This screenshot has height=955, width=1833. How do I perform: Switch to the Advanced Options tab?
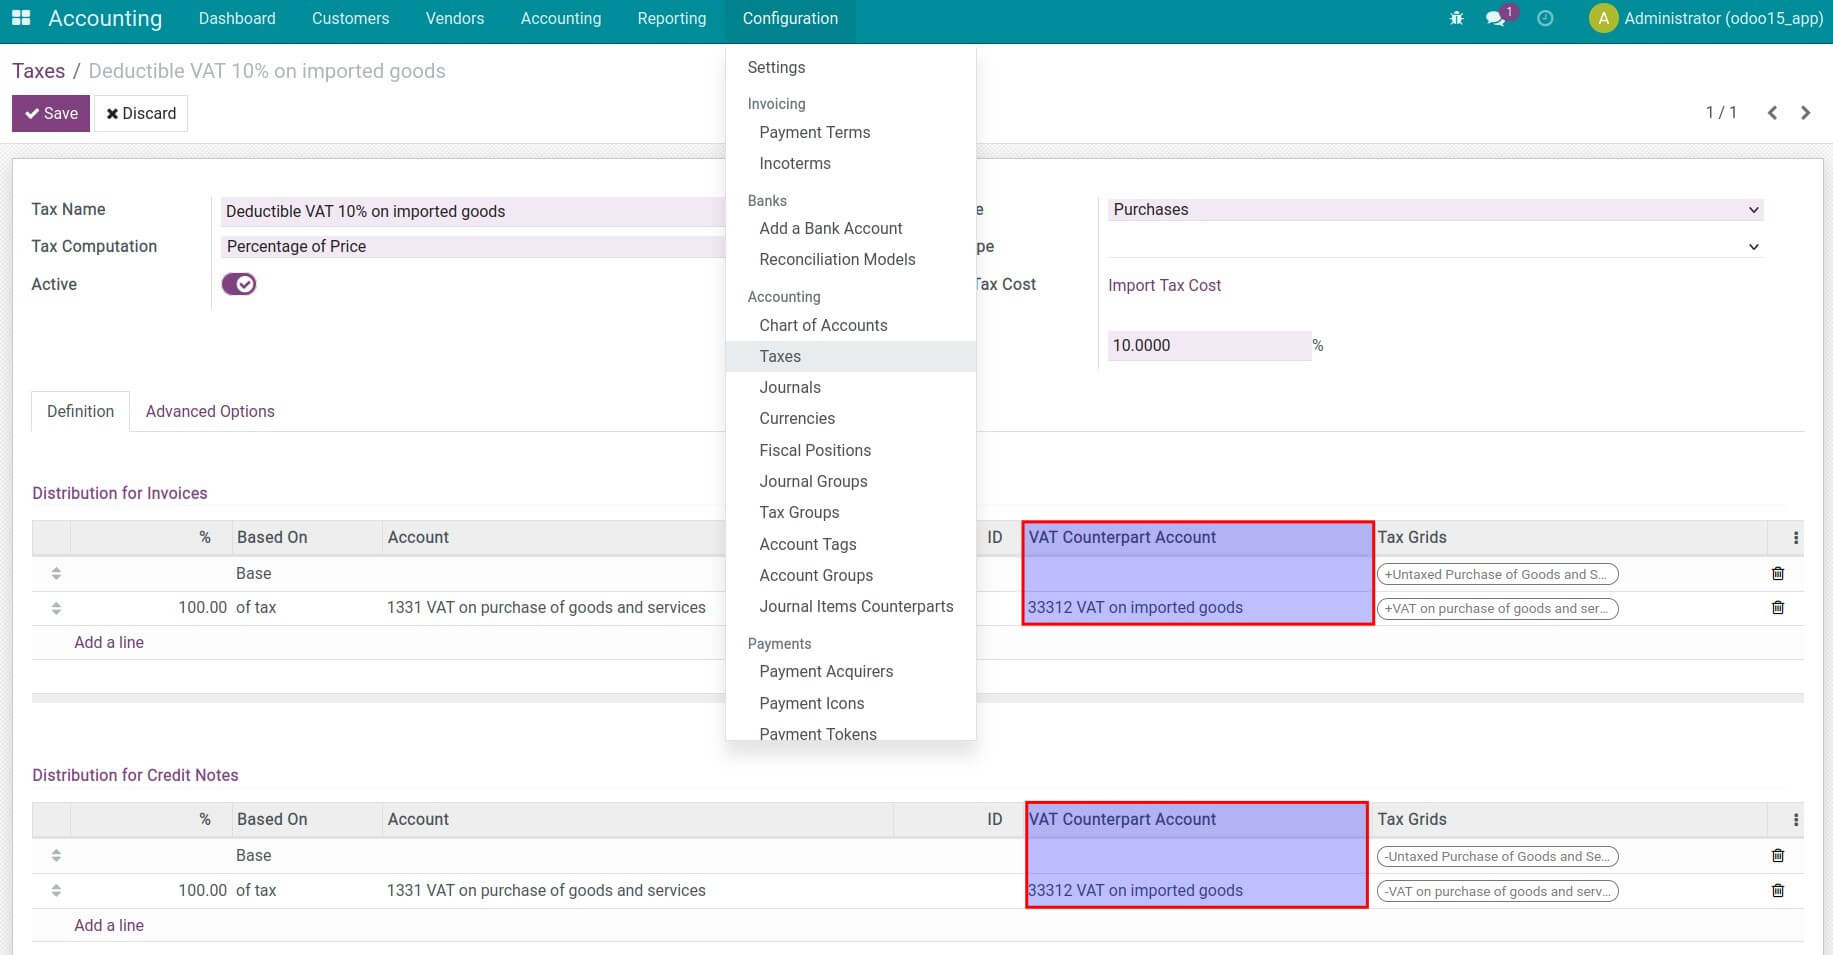209,411
